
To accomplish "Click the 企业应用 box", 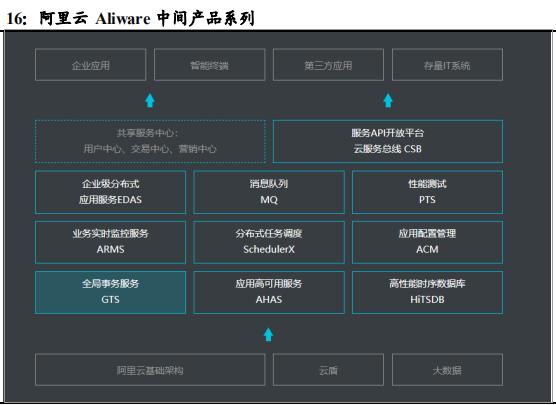I will pyautogui.click(x=90, y=65).
